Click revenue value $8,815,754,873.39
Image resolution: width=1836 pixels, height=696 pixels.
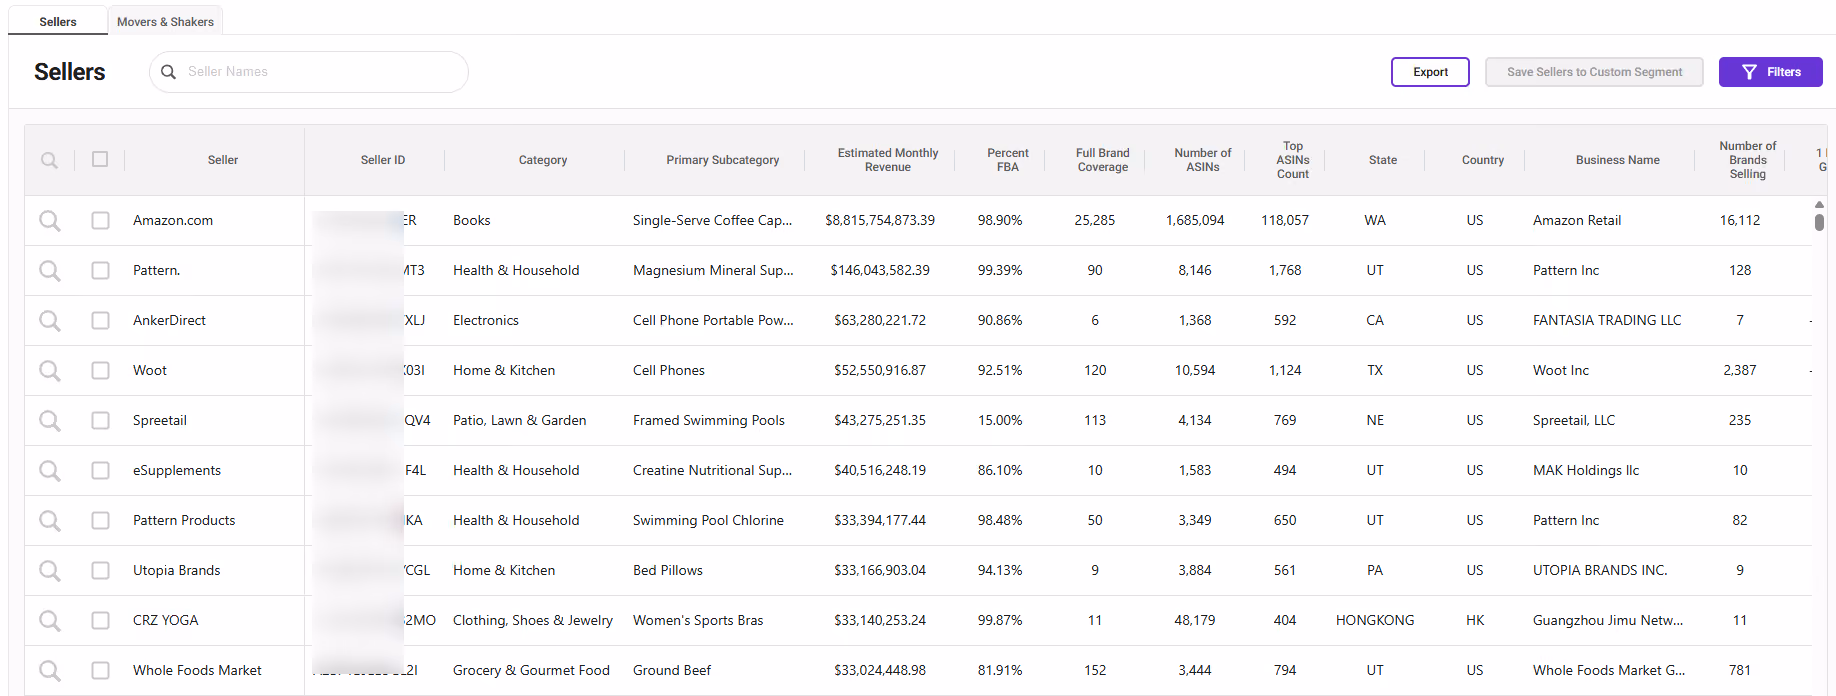coord(880,220)
